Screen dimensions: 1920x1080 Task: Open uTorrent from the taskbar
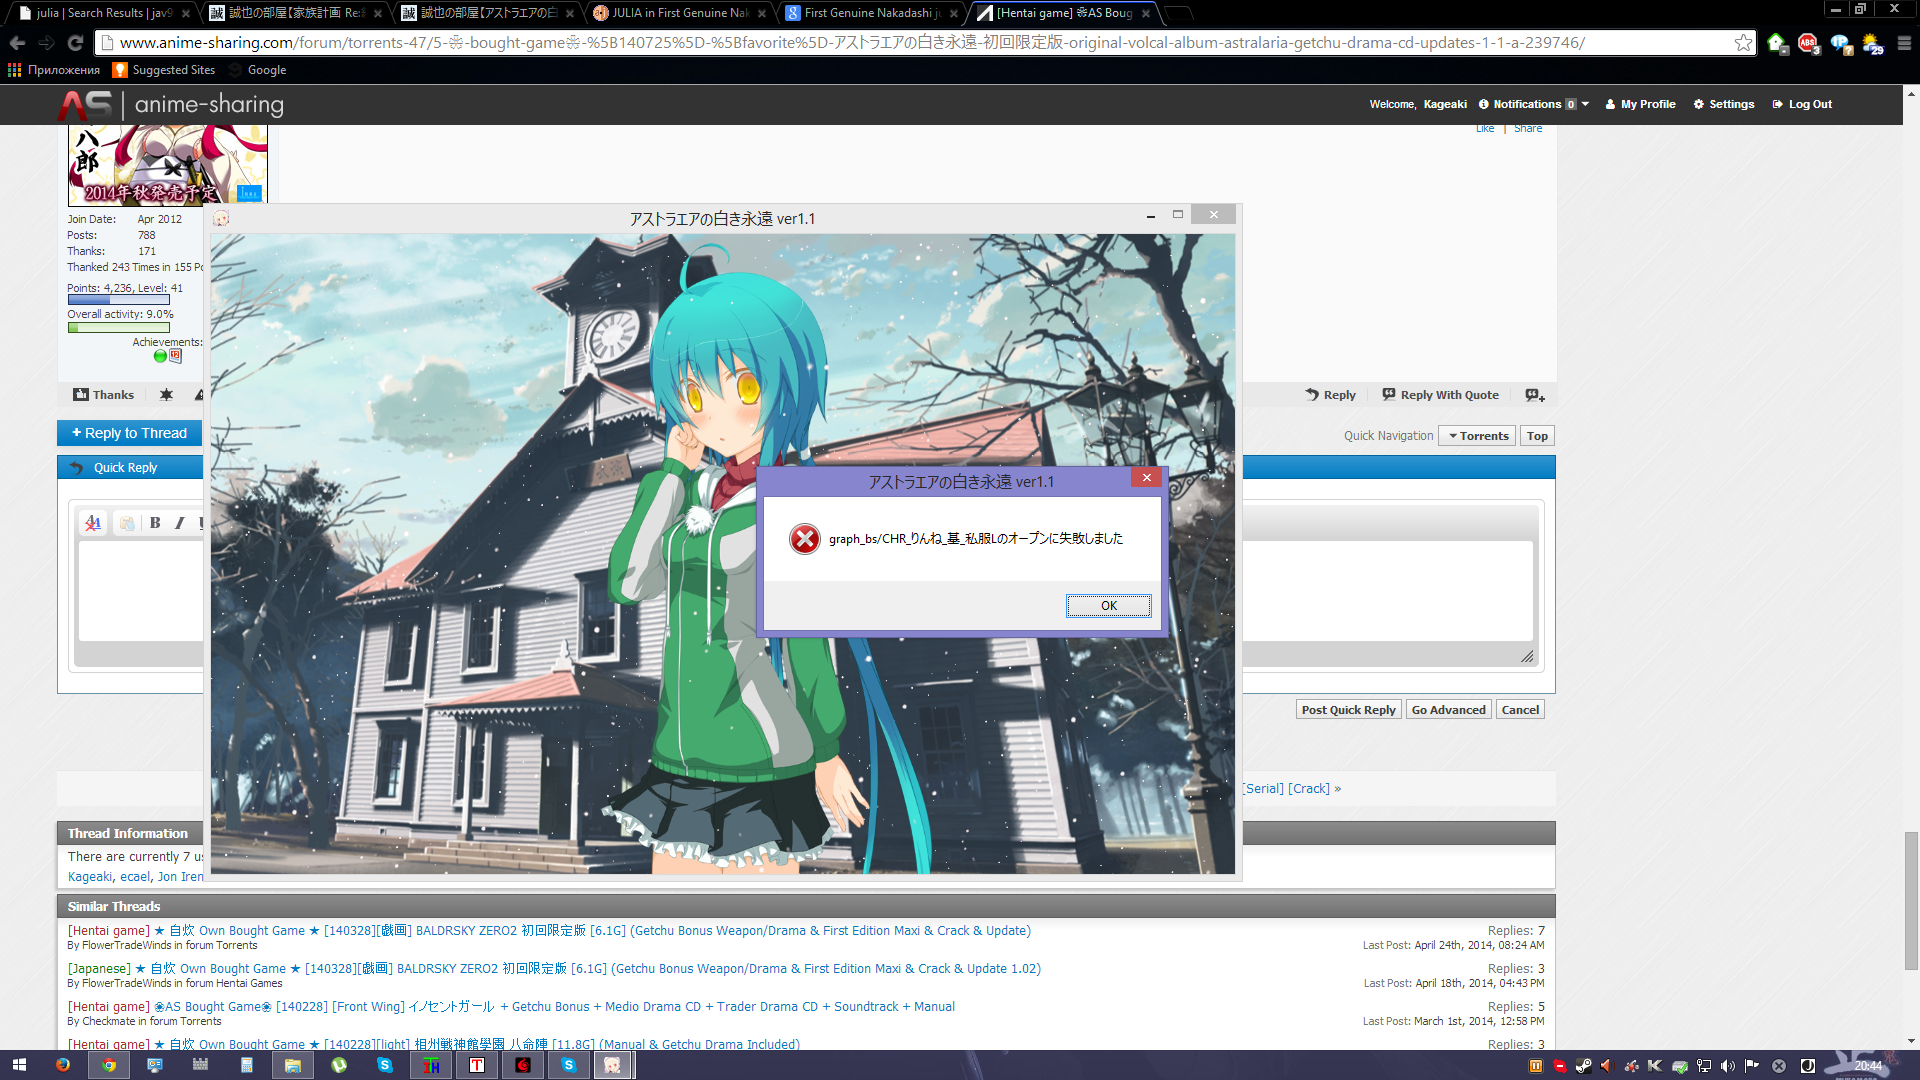[x=339, y=1065]
